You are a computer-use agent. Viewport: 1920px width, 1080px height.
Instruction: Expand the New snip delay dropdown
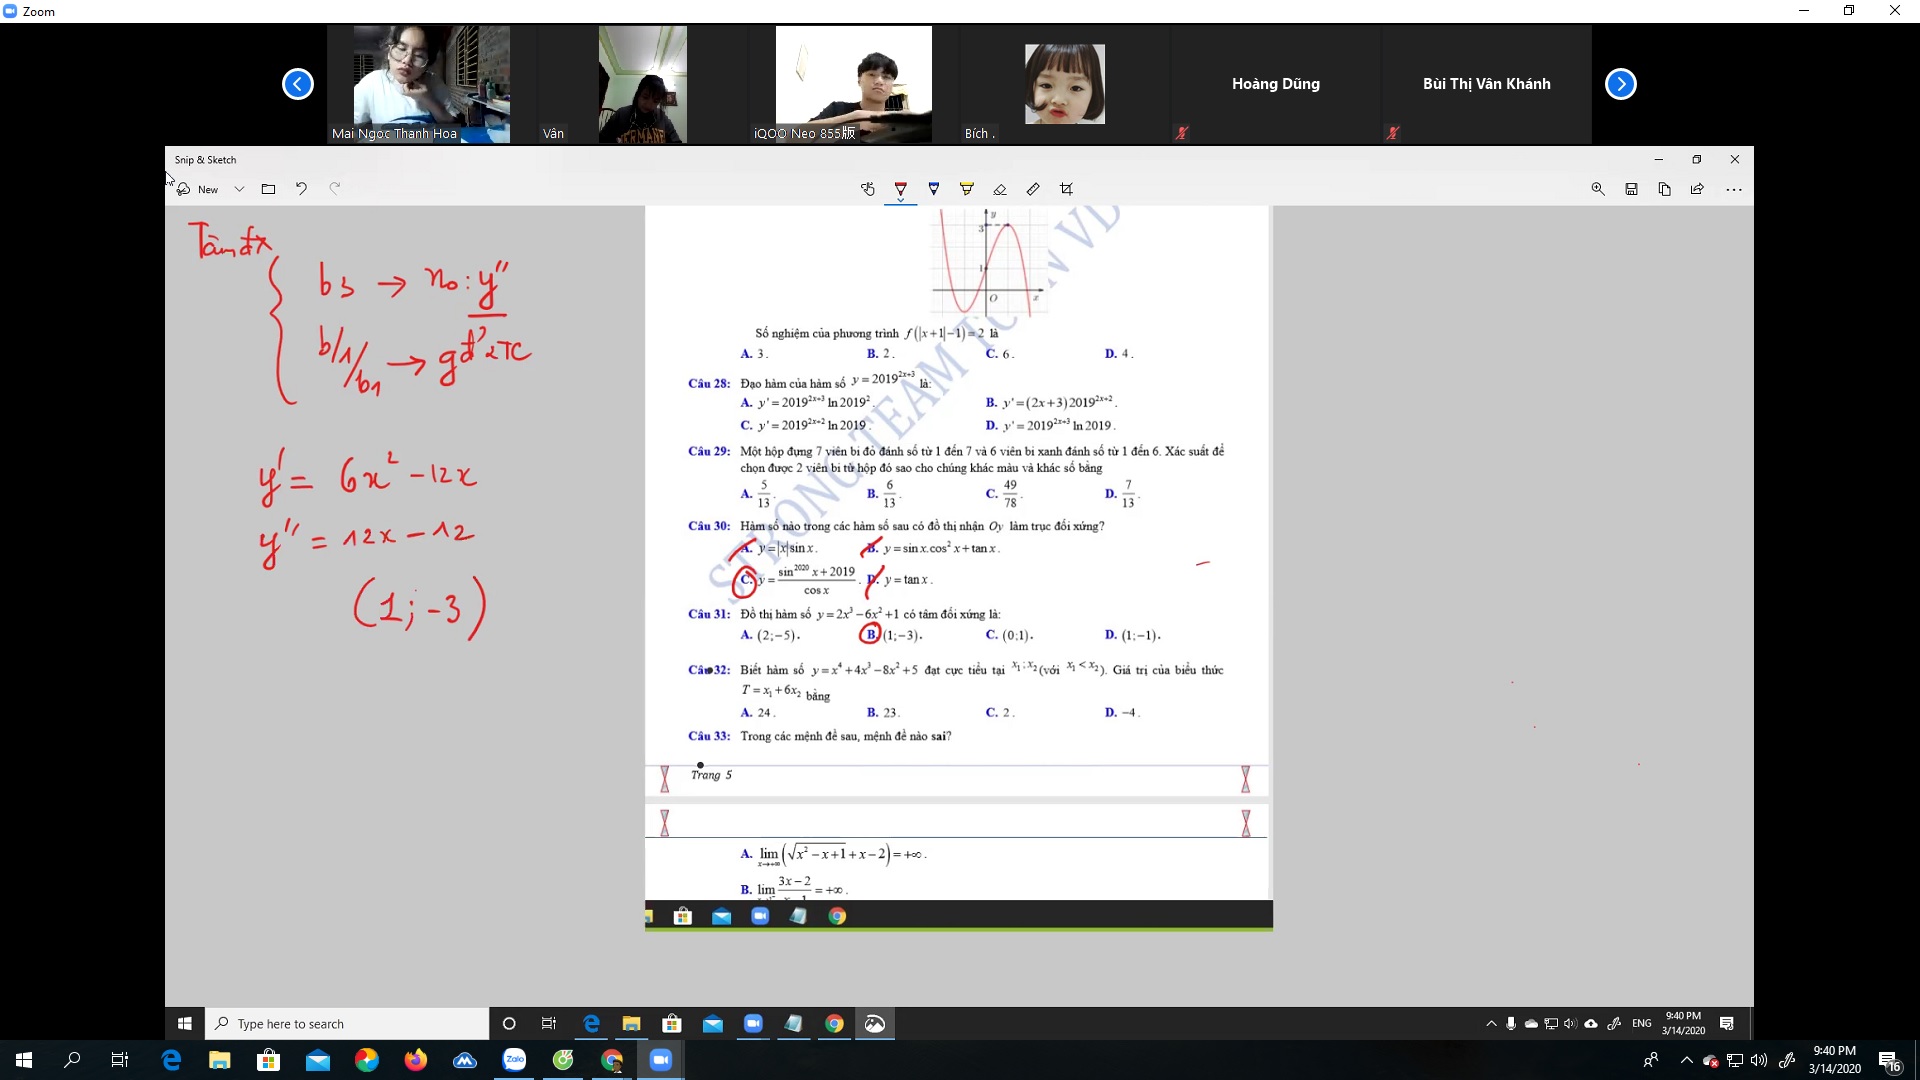(239, 189)
